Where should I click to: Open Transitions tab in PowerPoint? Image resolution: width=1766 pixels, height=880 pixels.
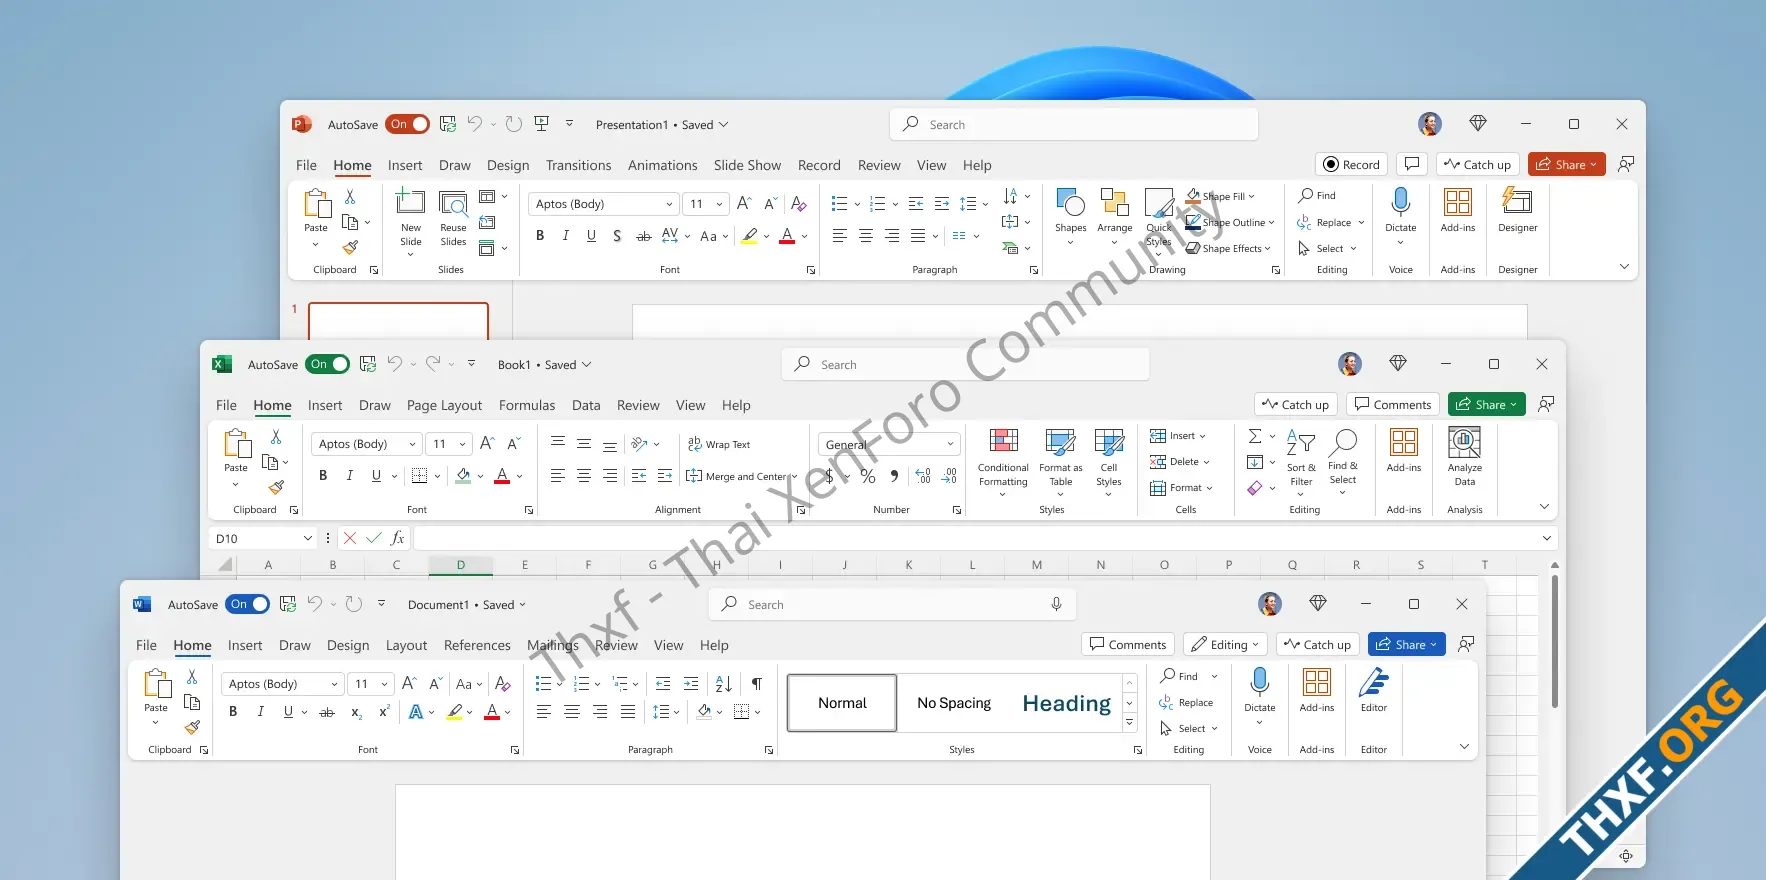pyautogui.click(x=578, y=165)
